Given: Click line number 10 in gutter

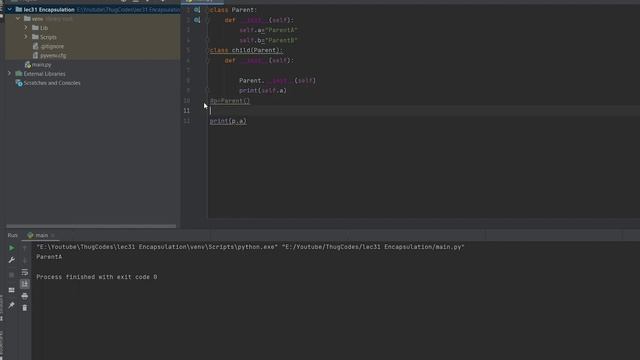Looking at the screenshot, I should (x=187, y=100).
